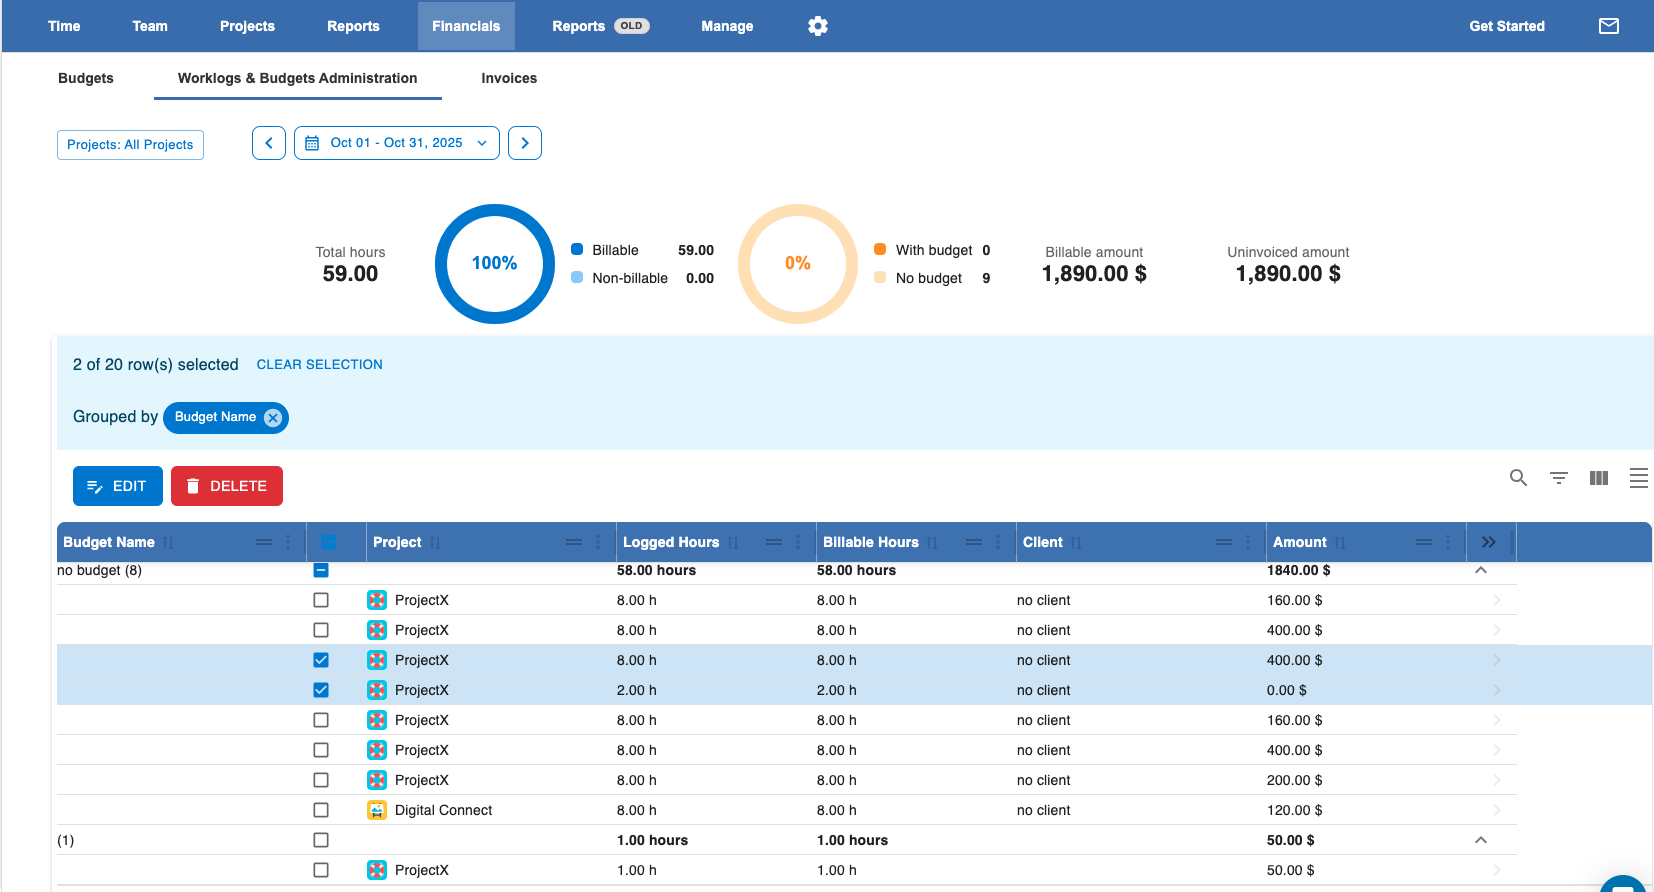
Task: Click the CLEAR SELECTION link
Action: tap(320, 365)
